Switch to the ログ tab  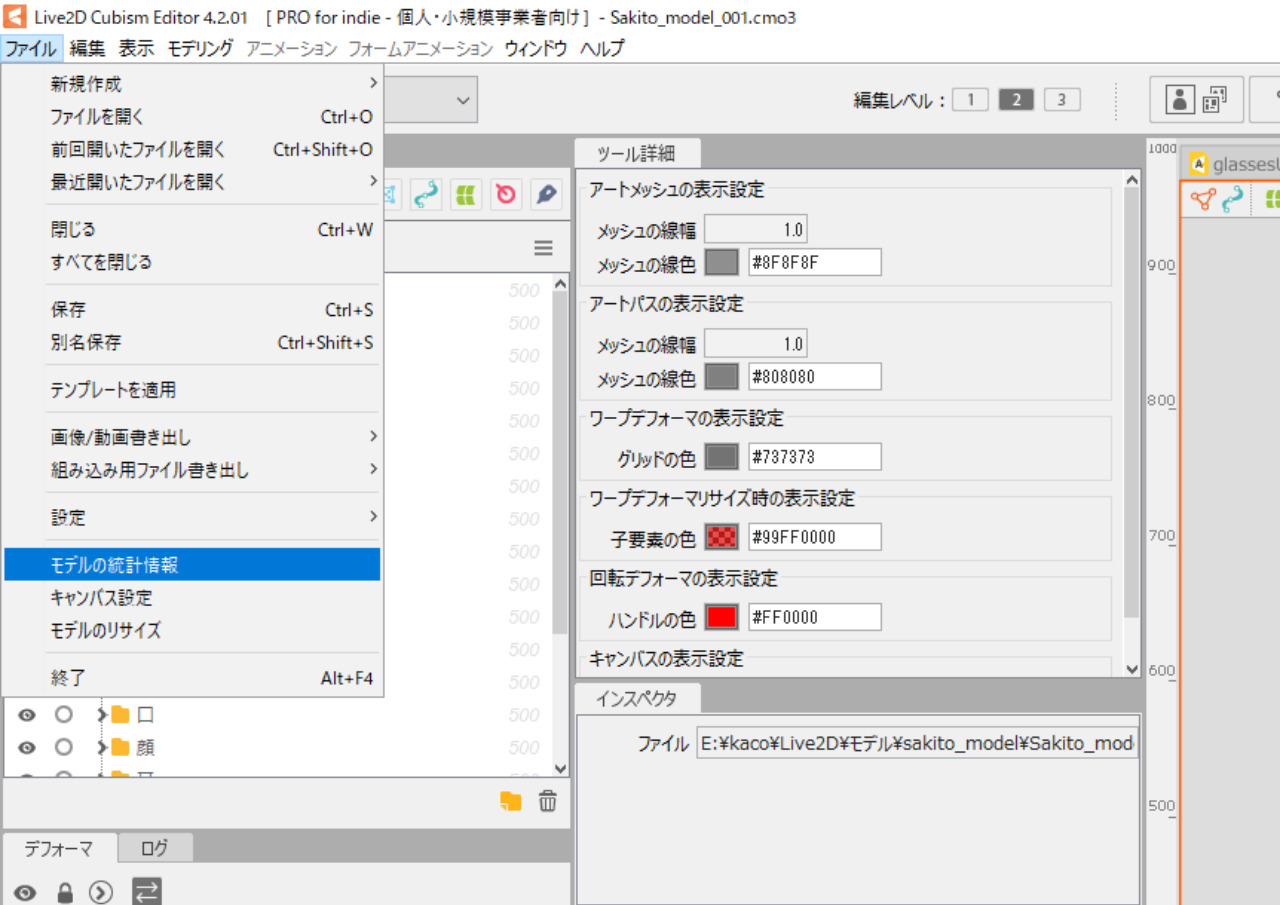[155, 849]
